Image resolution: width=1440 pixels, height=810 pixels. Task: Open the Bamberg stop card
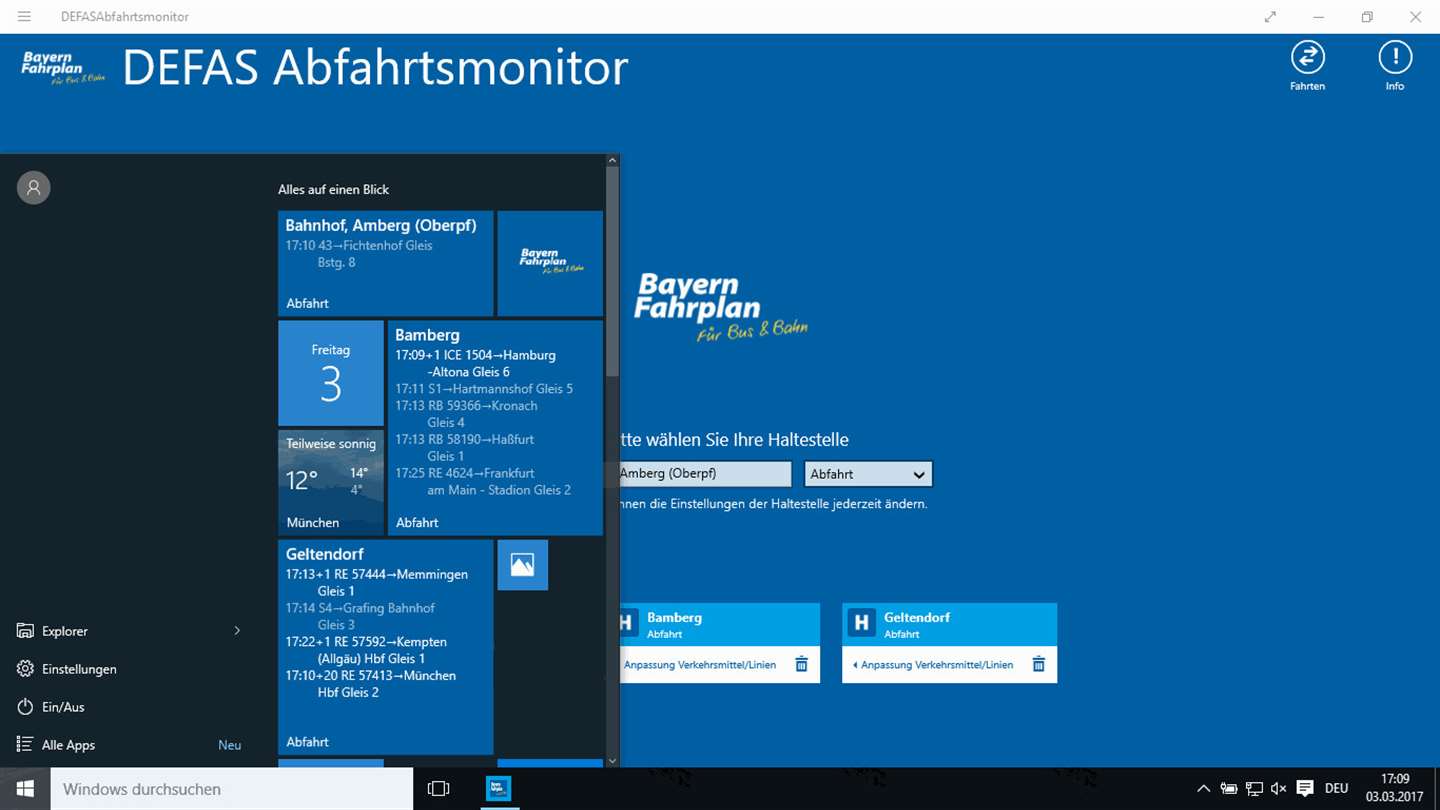719,624
